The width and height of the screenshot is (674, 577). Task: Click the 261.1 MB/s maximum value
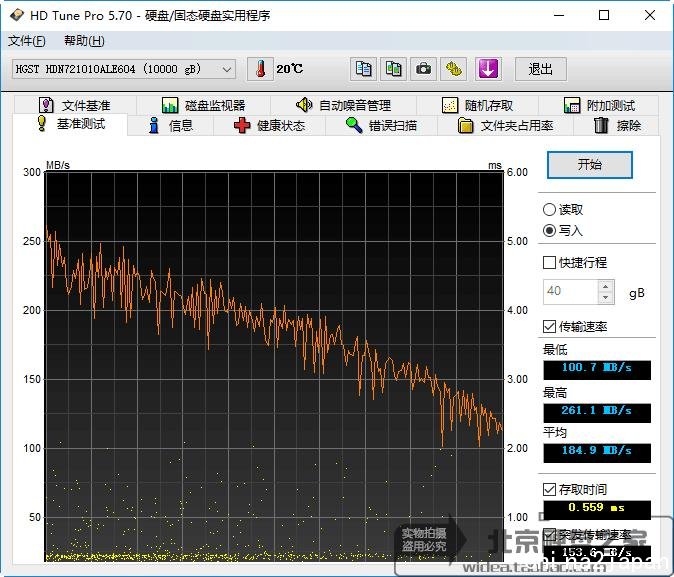click(x=597, y=411)
